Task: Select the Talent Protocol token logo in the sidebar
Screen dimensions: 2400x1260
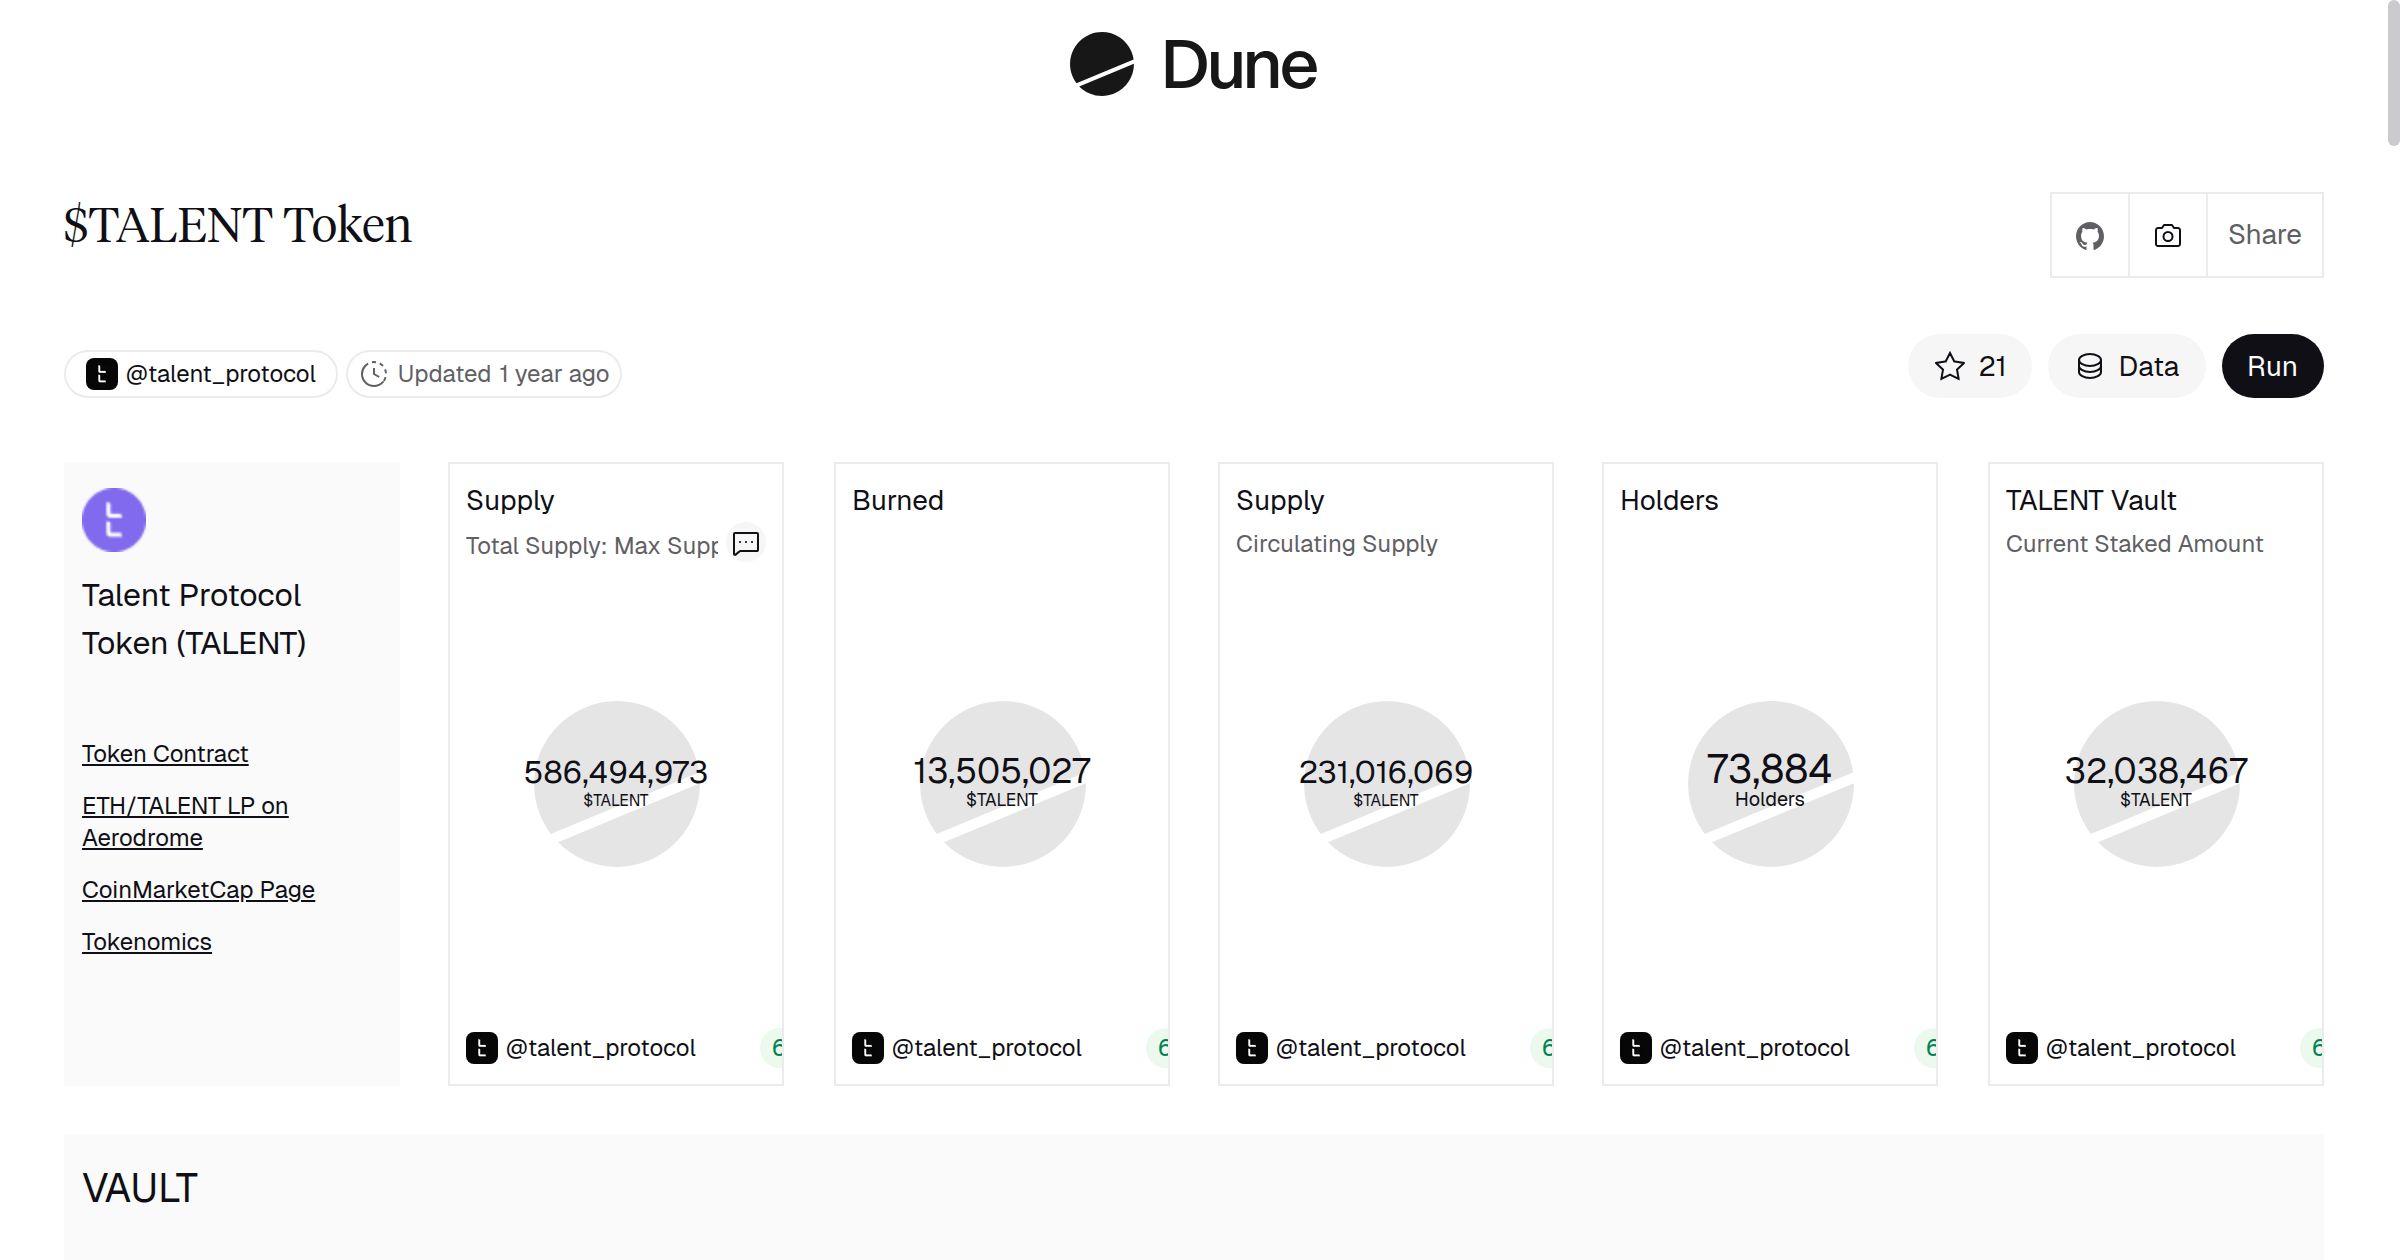Action: tap(114, 519)
